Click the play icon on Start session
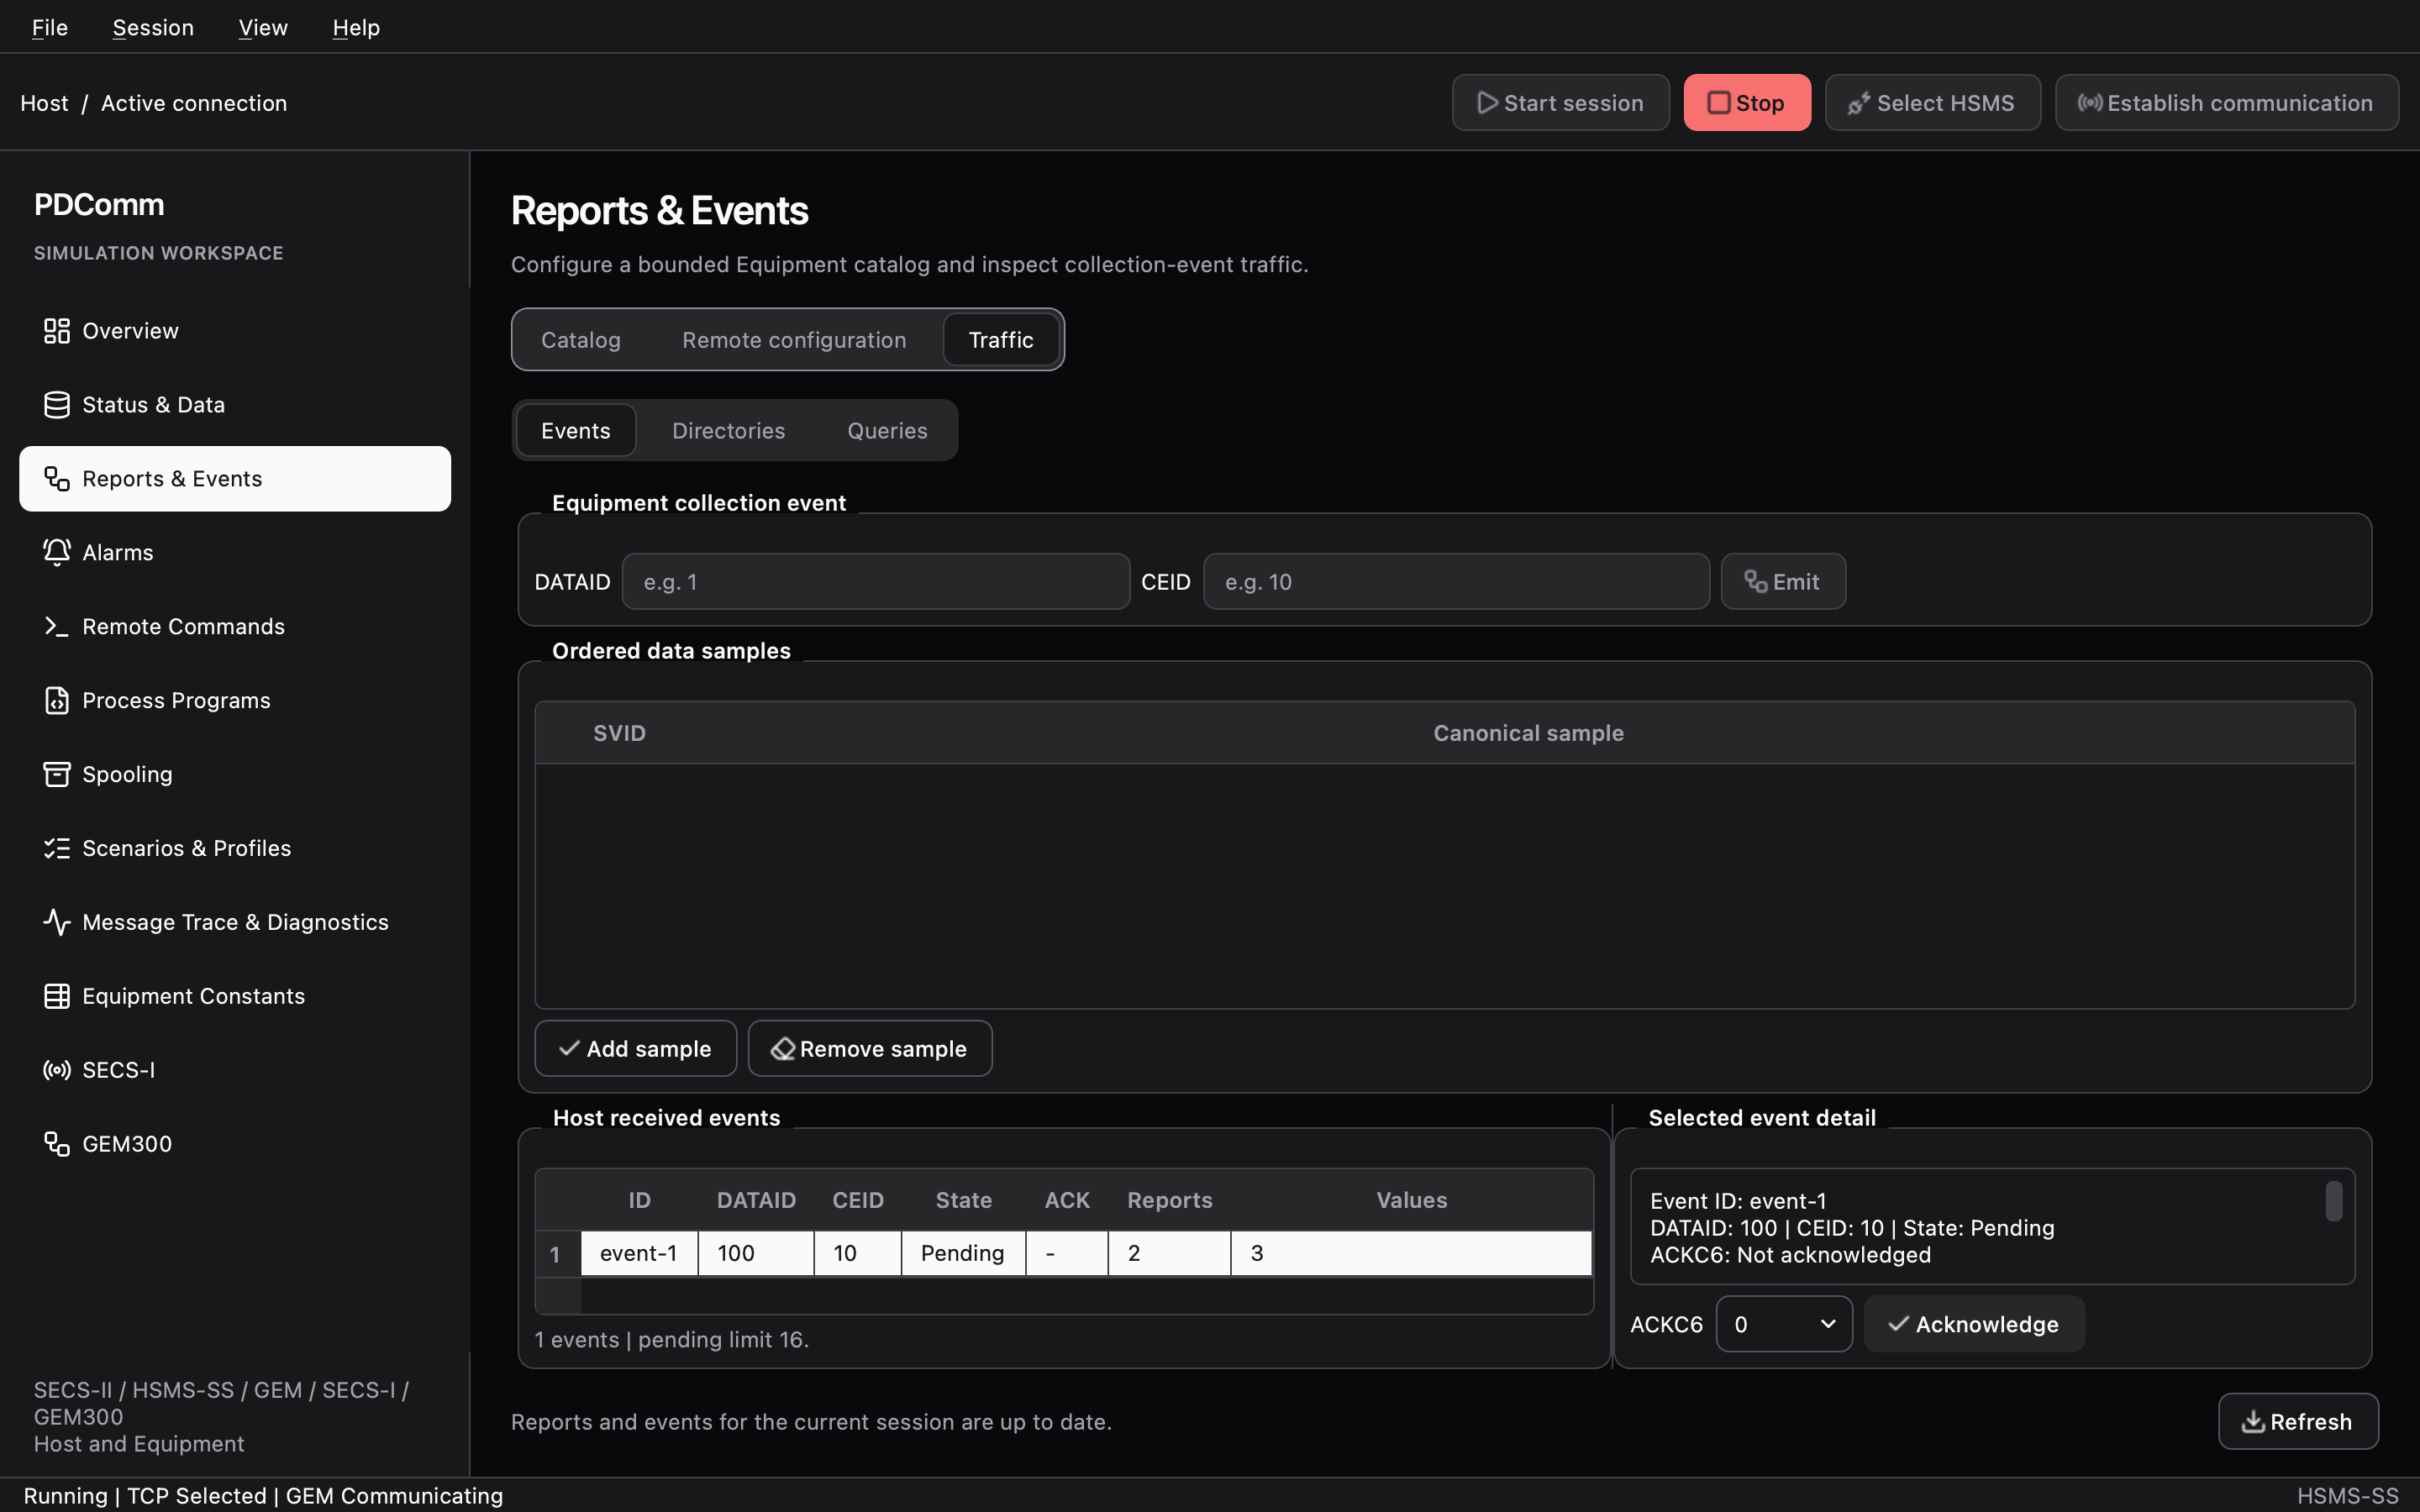The image size is (2420, 1512). (1487, 103)
